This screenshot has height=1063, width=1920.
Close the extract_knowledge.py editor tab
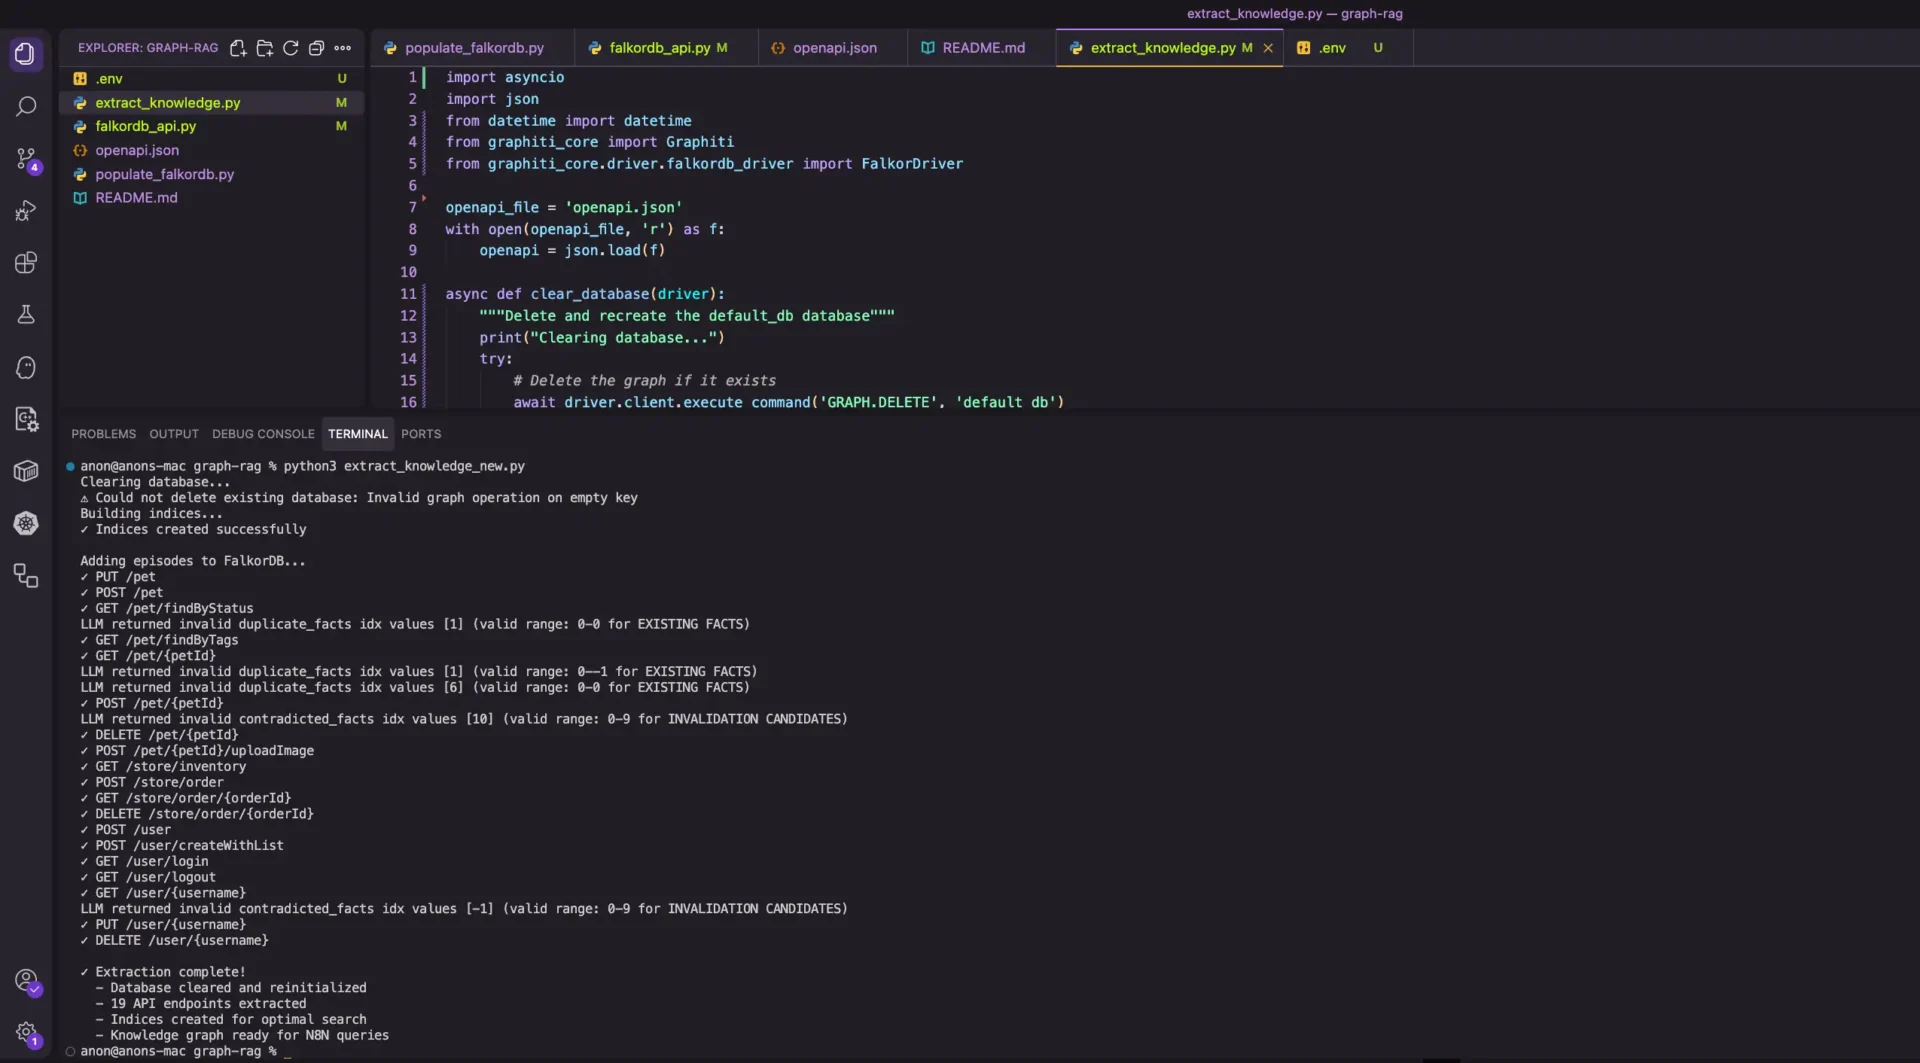pyautogui.click(x=1268, y=47)
